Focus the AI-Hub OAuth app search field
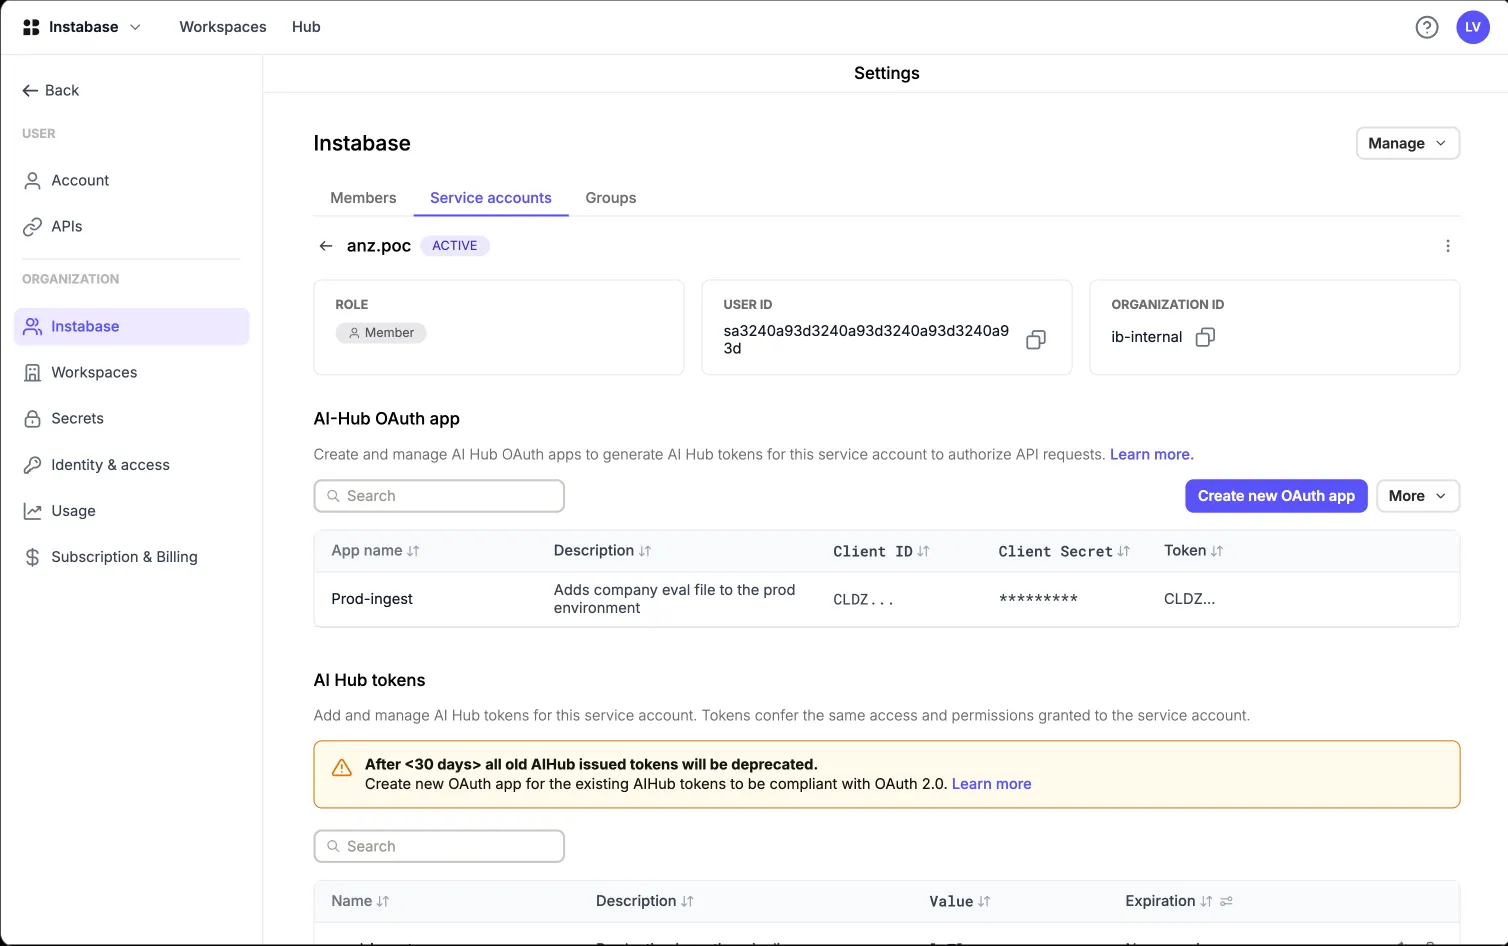 click(x=439, y=496)
